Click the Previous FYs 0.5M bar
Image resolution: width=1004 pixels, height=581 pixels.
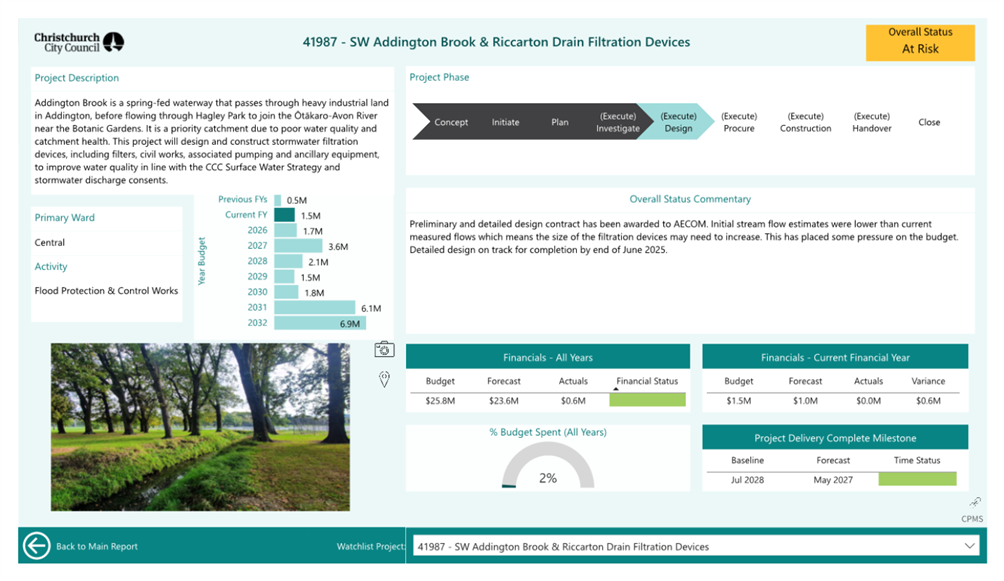coord(278,200)
